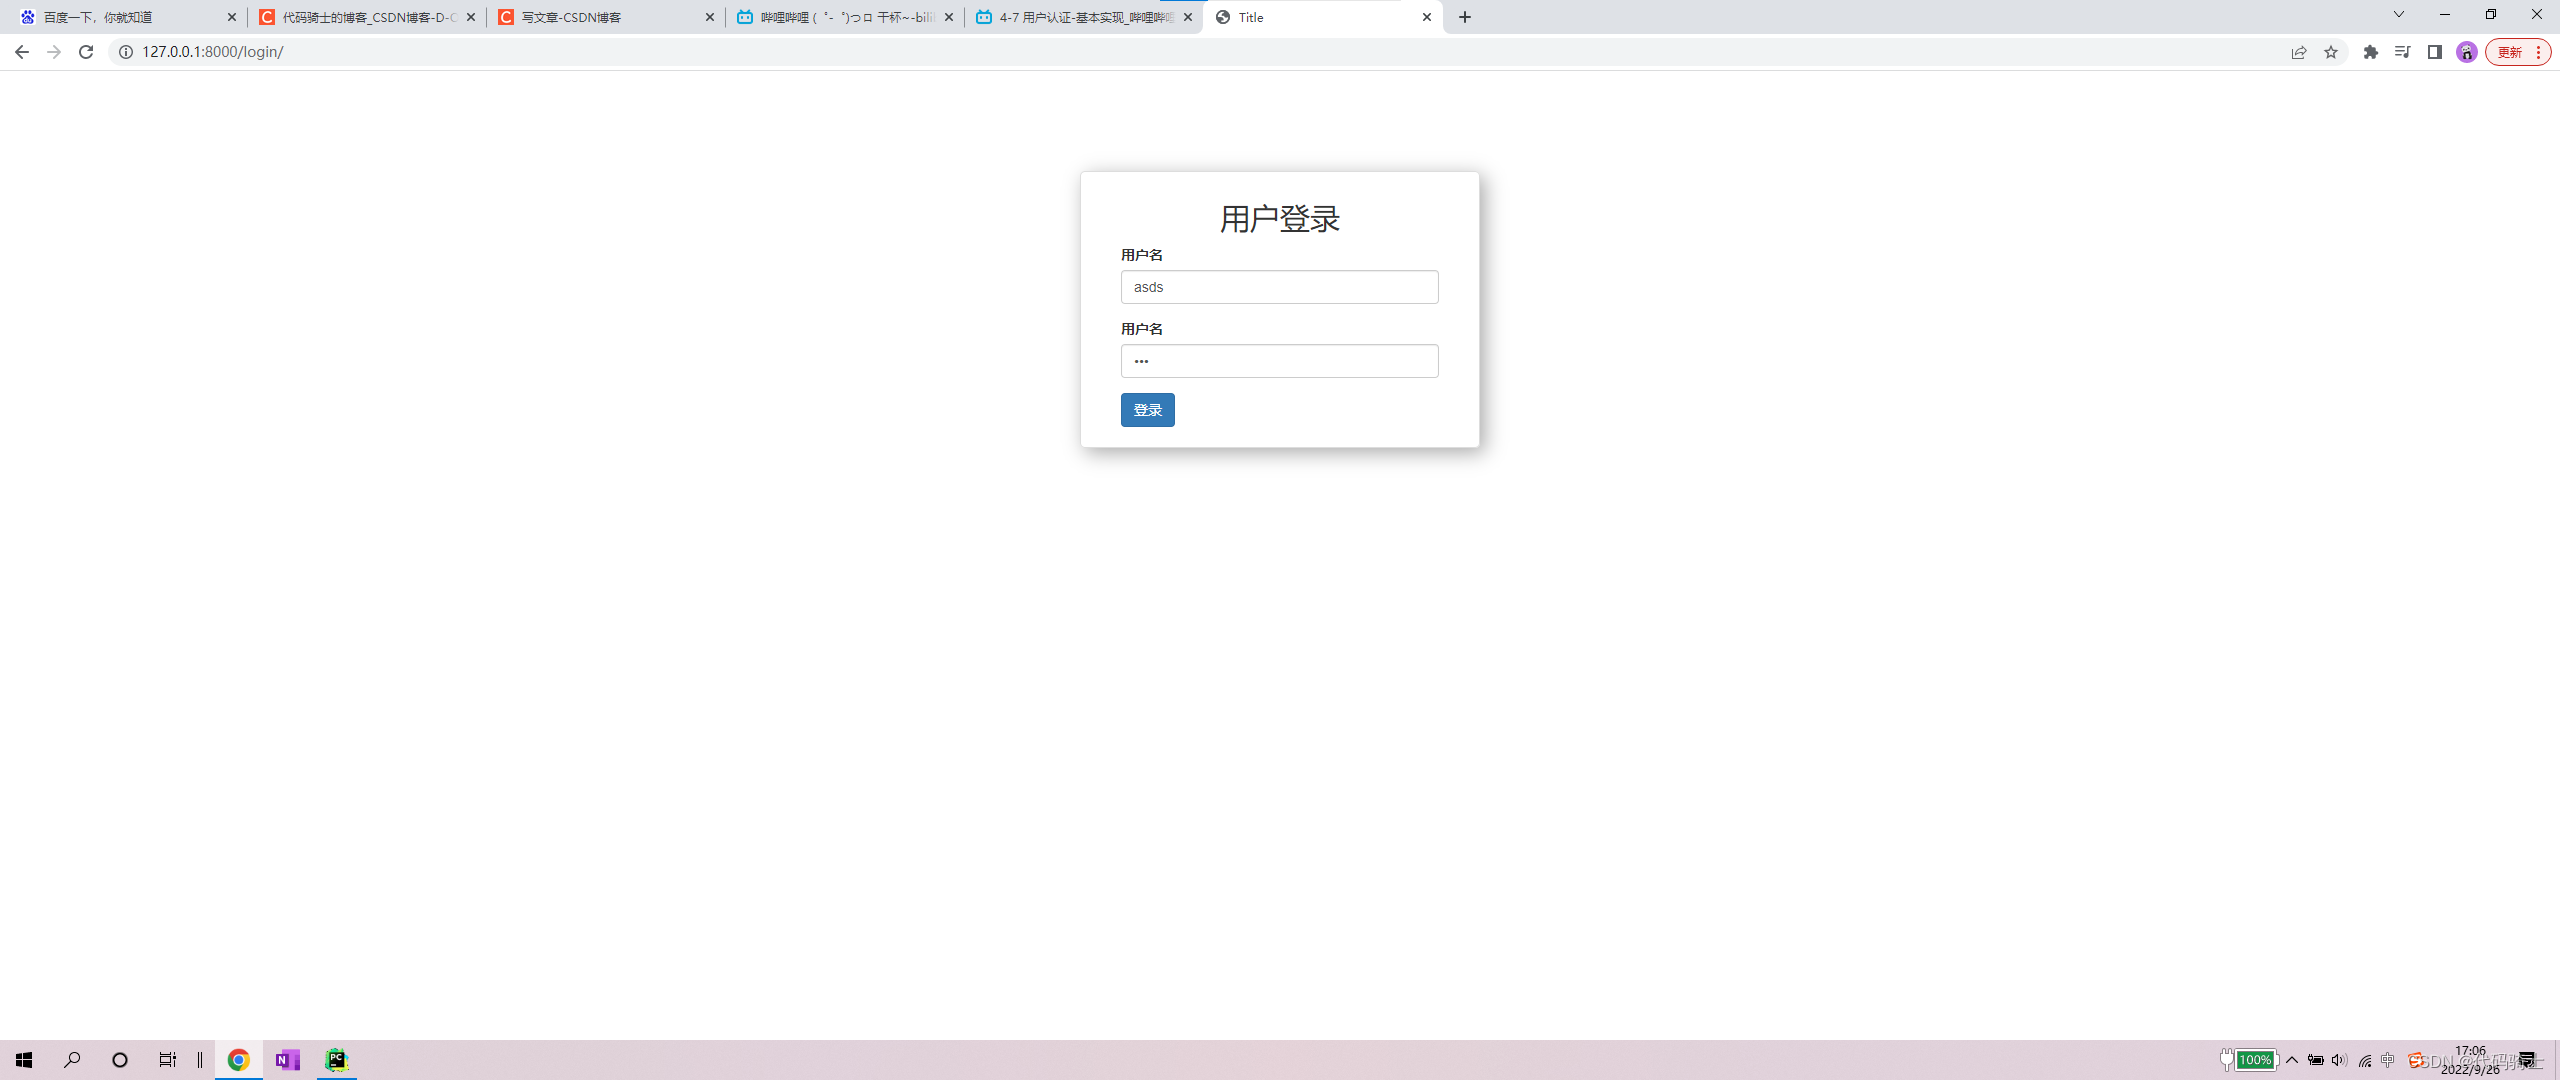Image resolution: width=2560 pixels, height=1080 pixels.
Task: Open a new tab with plus button
Action: [x=1465, y=17]
